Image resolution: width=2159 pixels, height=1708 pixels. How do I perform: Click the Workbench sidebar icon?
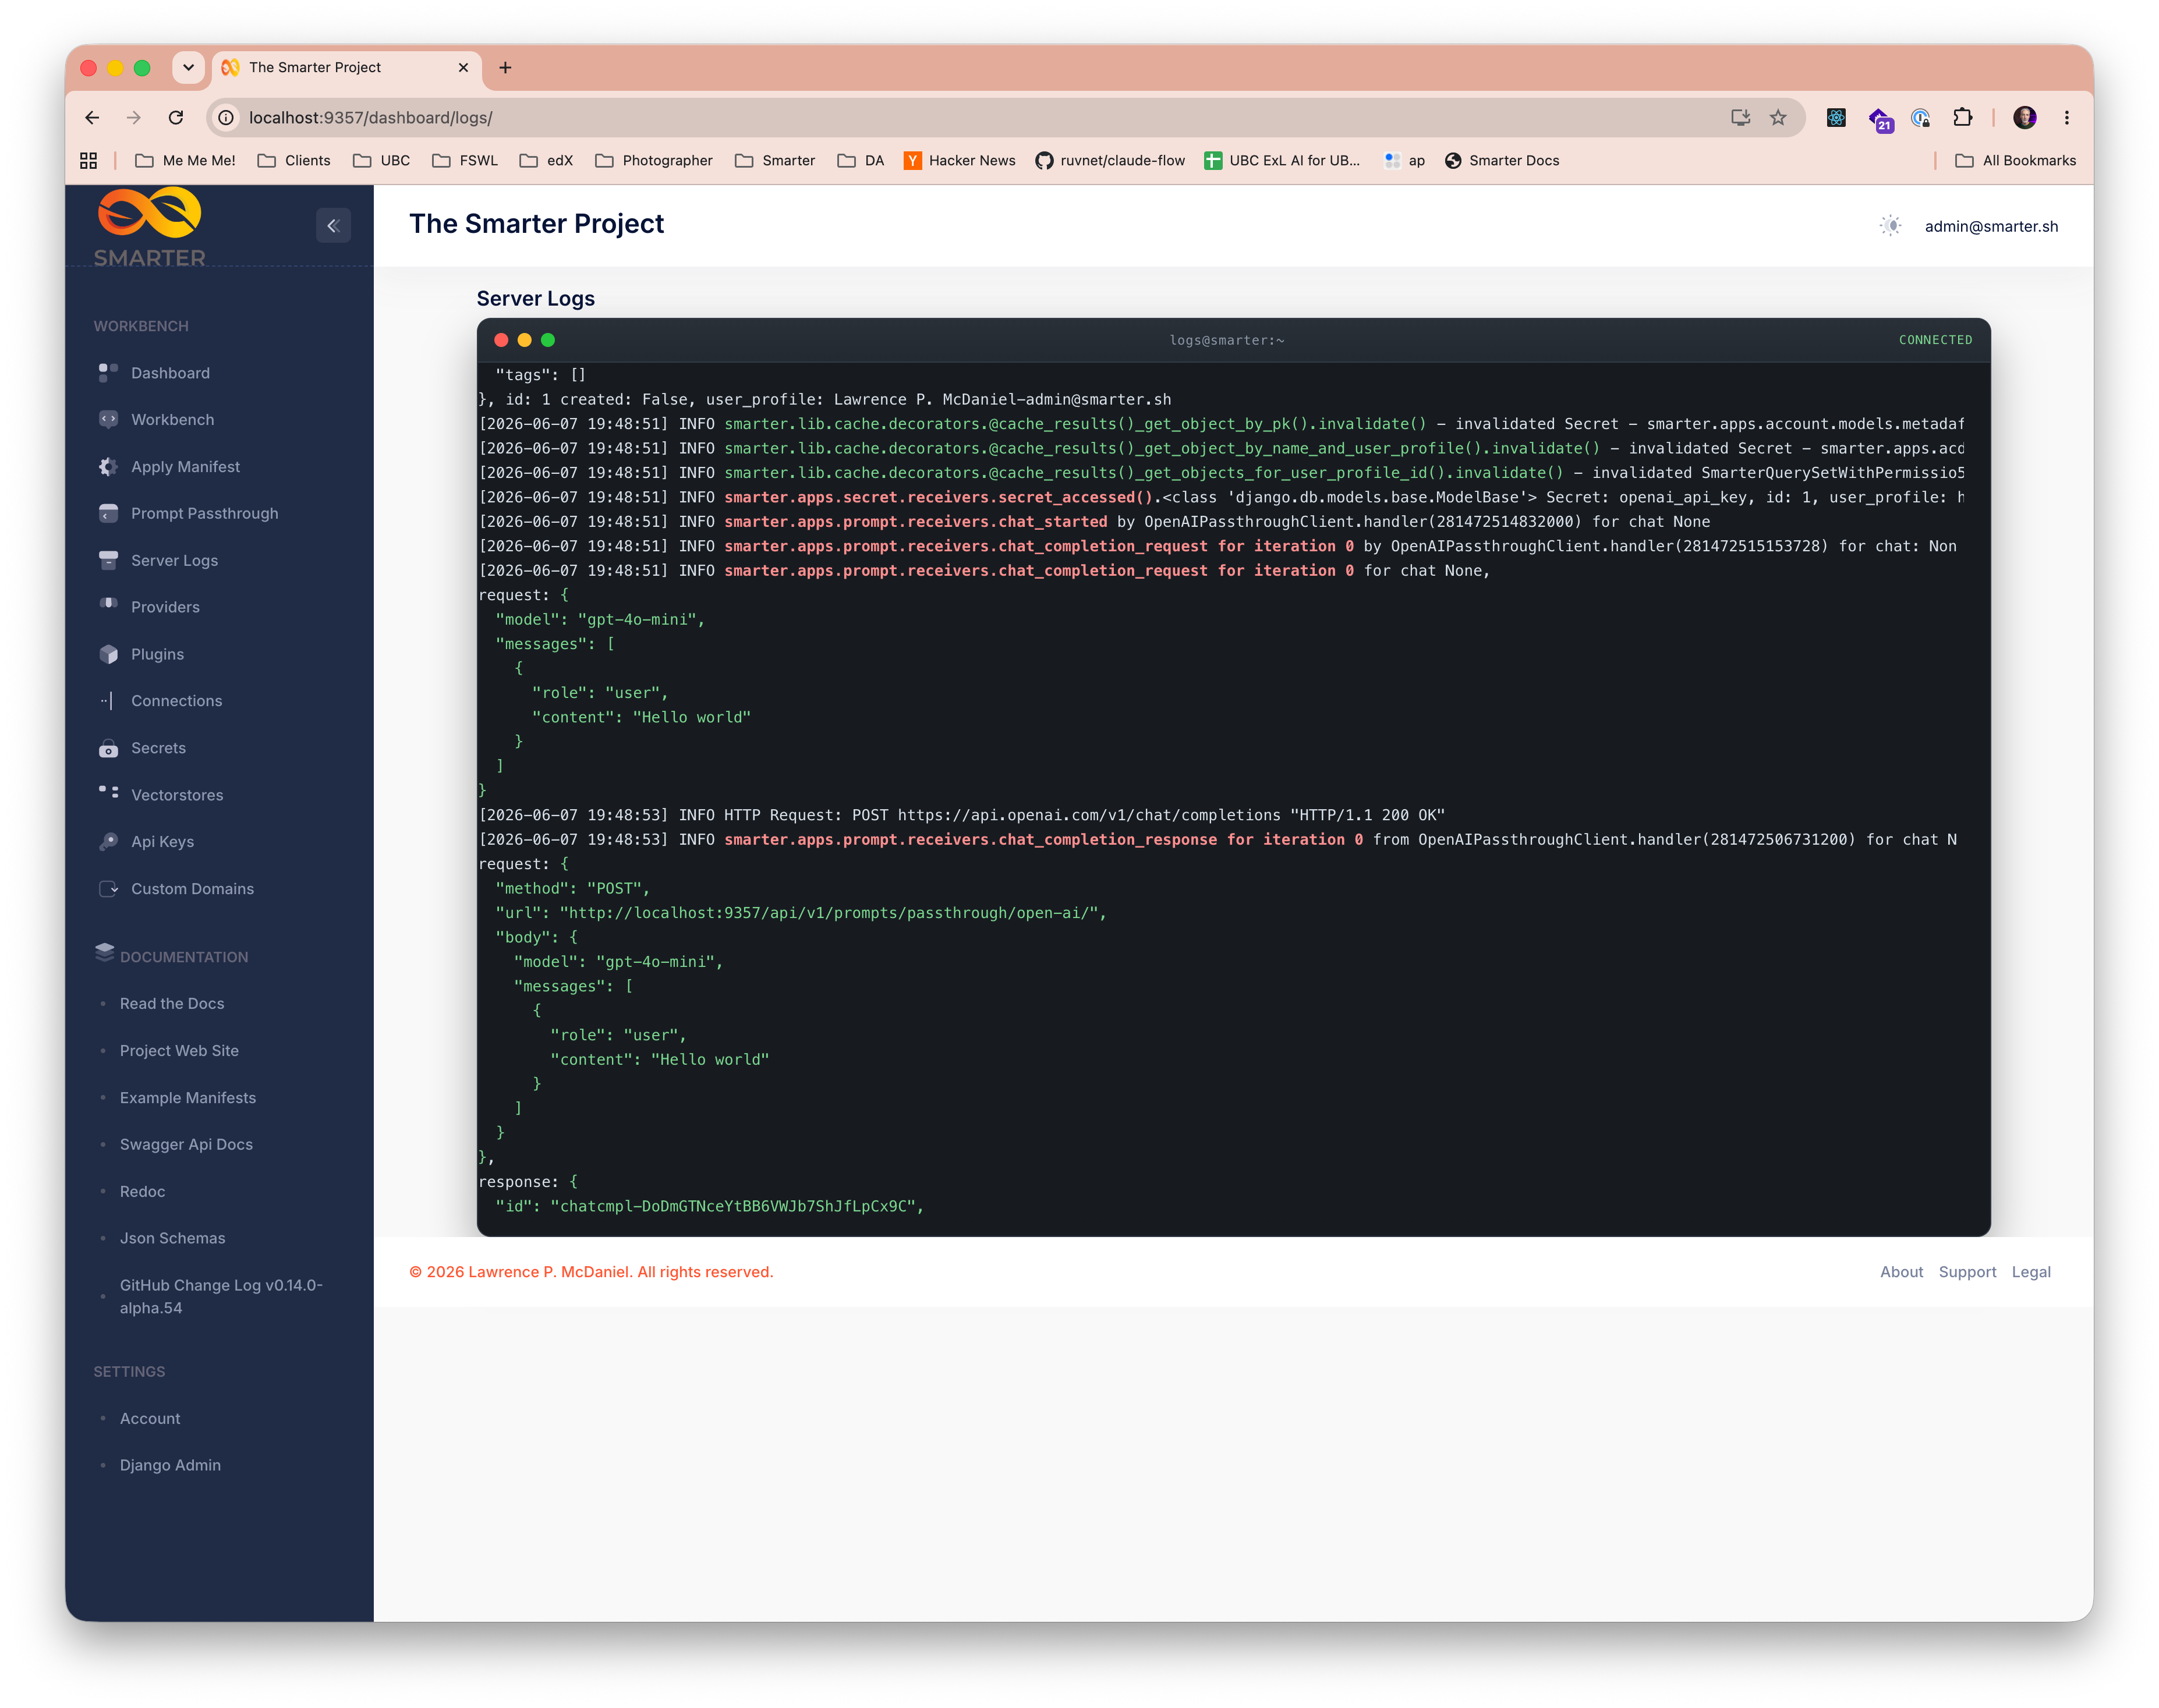tap(108, 420)
